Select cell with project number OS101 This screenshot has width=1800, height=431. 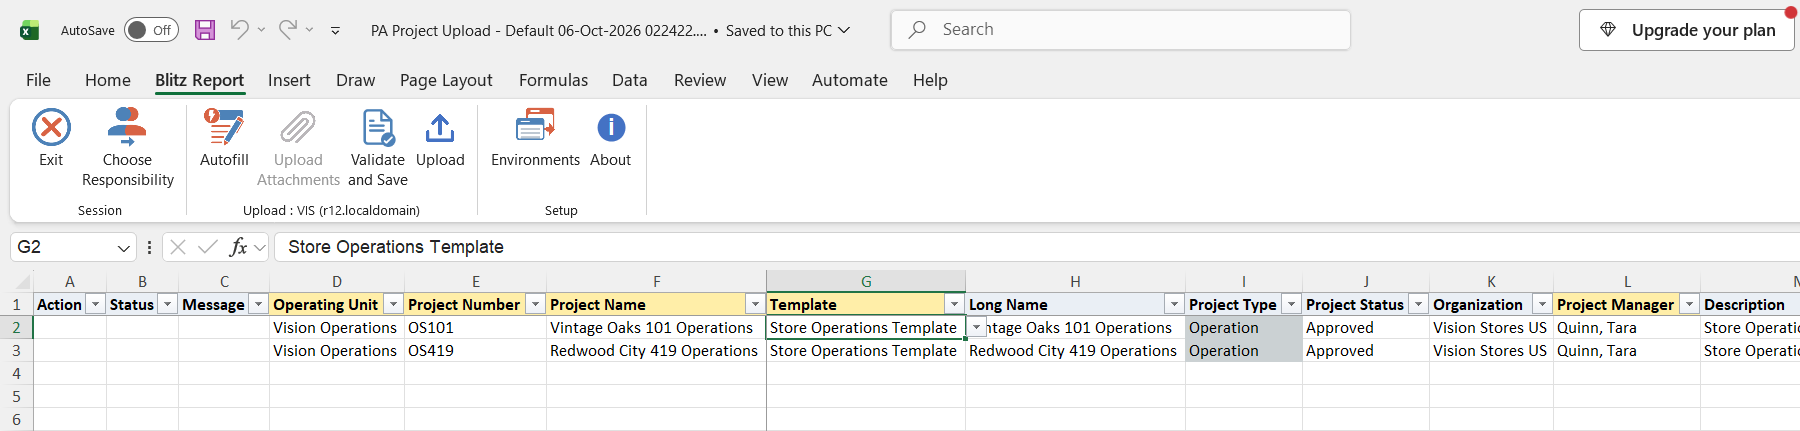coord(475,328)
